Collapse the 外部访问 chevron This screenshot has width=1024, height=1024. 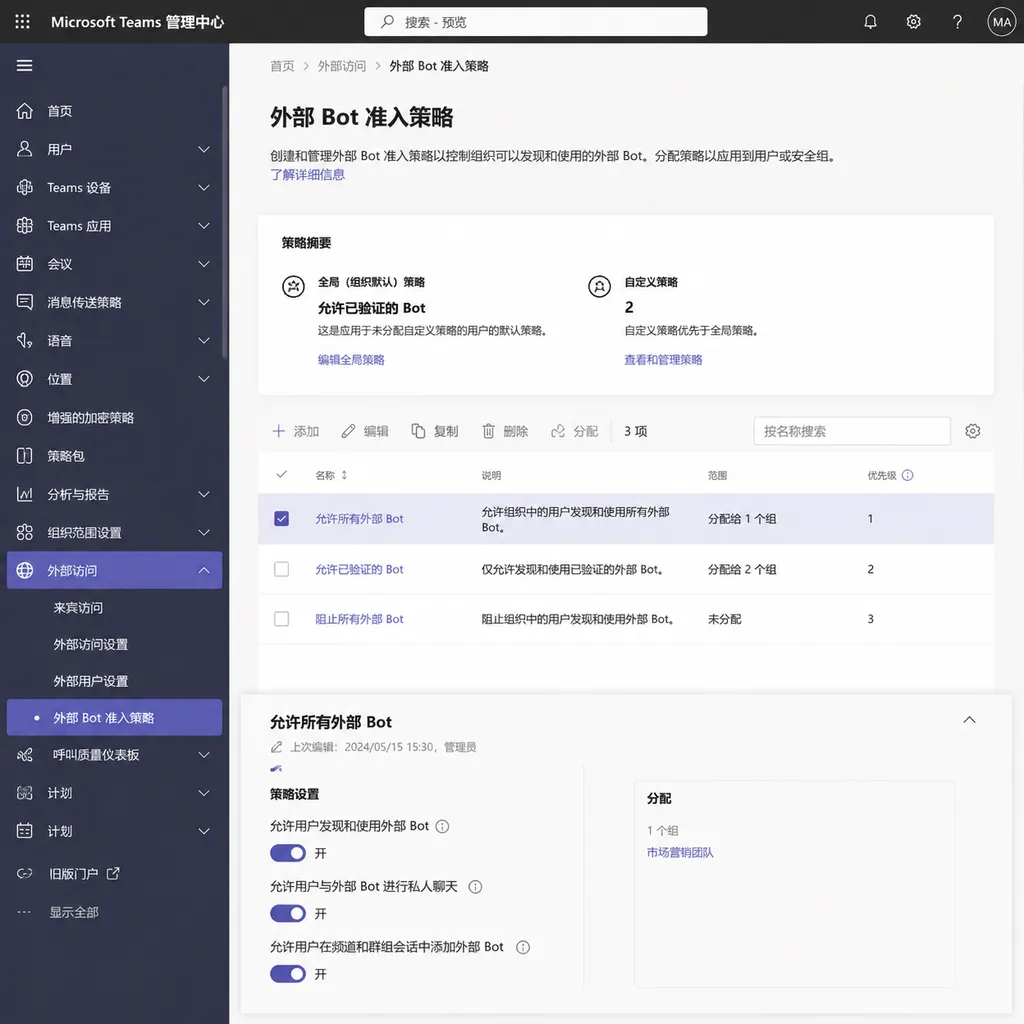point(204,570)
